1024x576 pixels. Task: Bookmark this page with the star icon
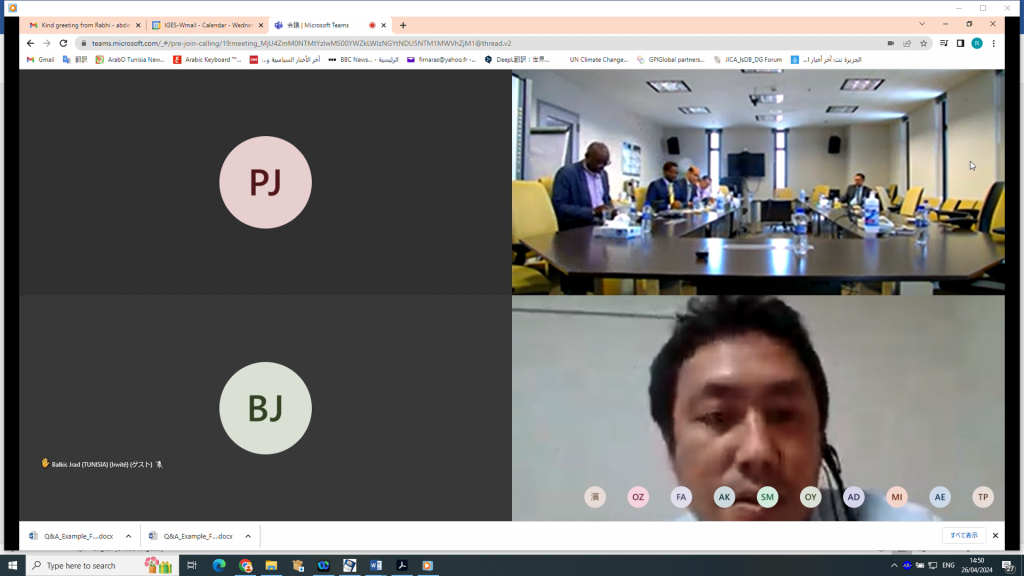coord(923,43)
